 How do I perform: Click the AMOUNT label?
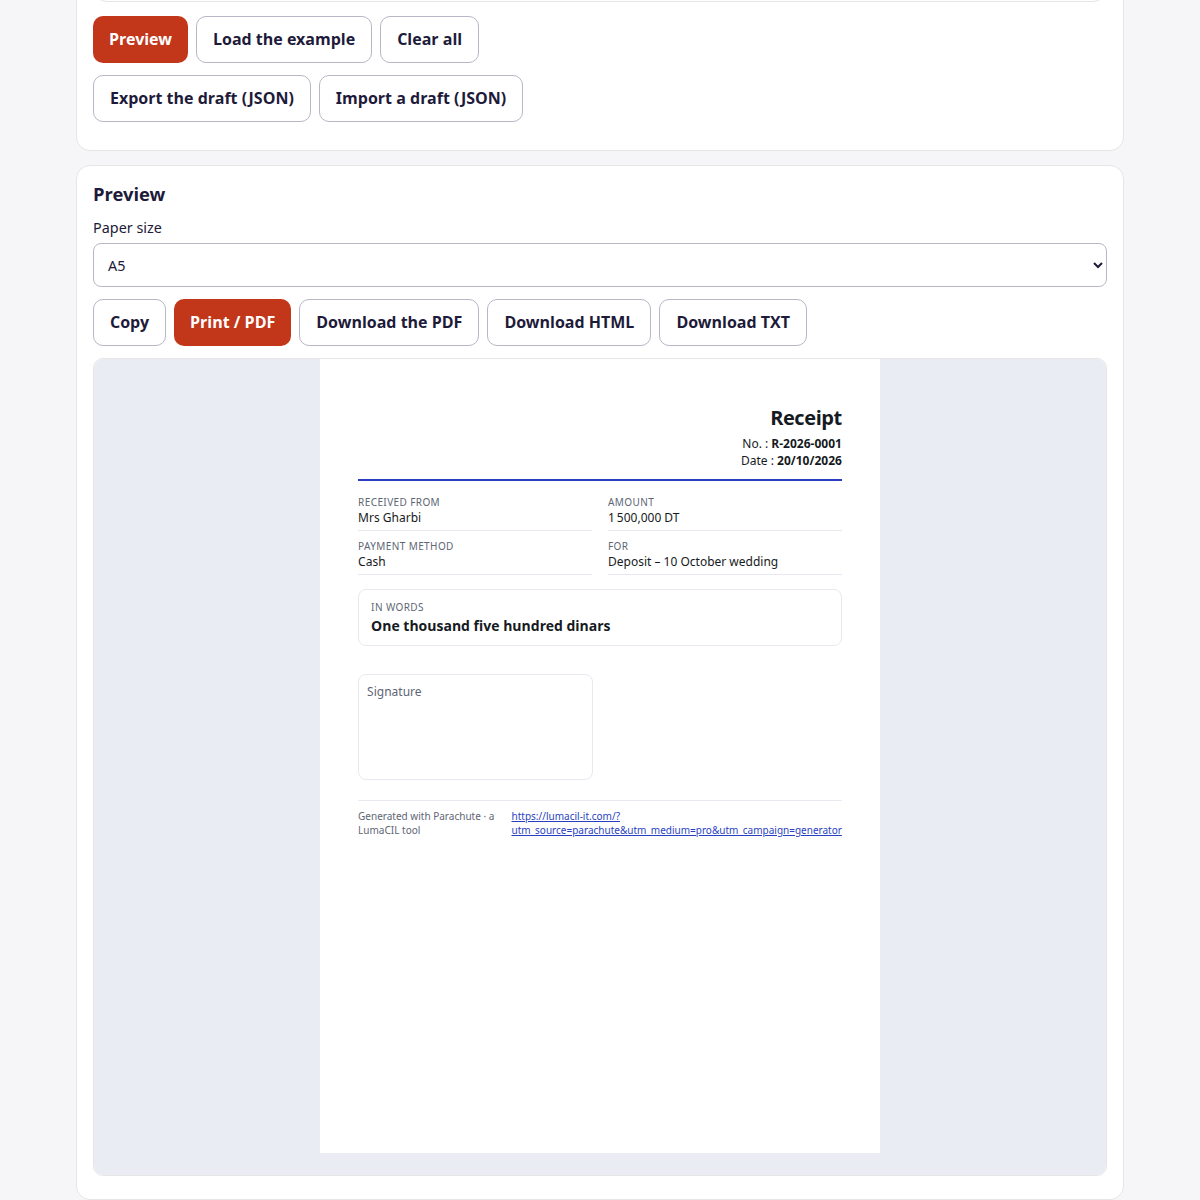[x=631, y=502]
